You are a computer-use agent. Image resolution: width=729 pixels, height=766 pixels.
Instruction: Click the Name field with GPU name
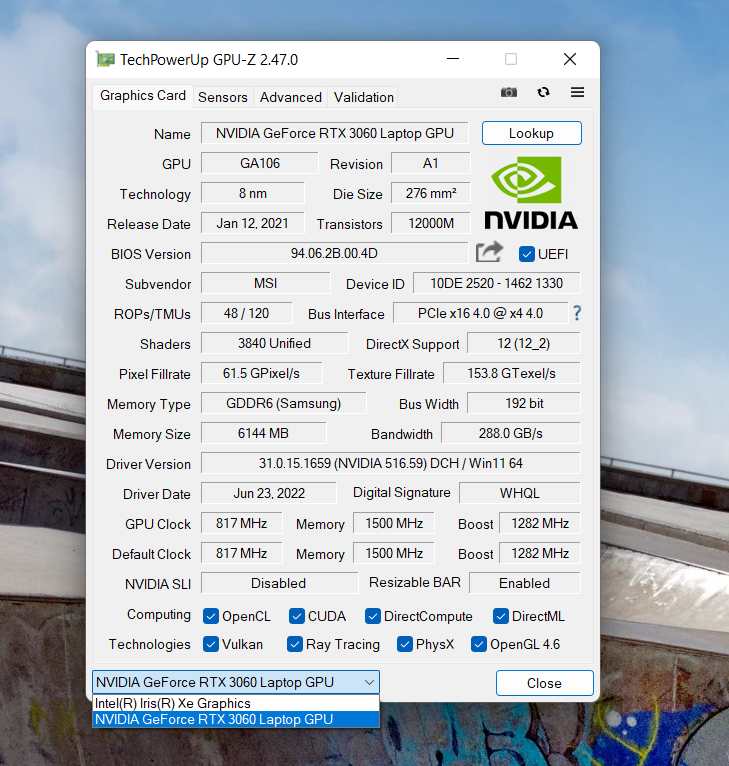tap(335, 133)
